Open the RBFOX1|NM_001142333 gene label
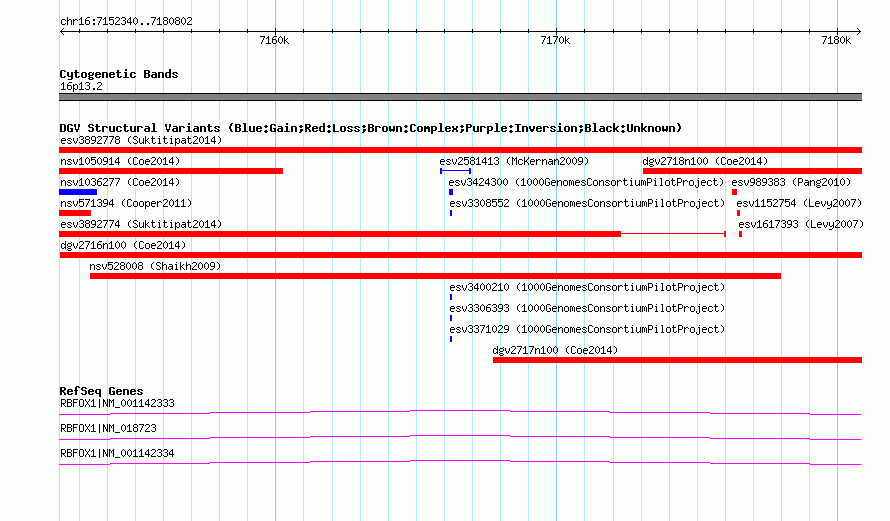Screen dimensions: 890x521 point(117,404)
